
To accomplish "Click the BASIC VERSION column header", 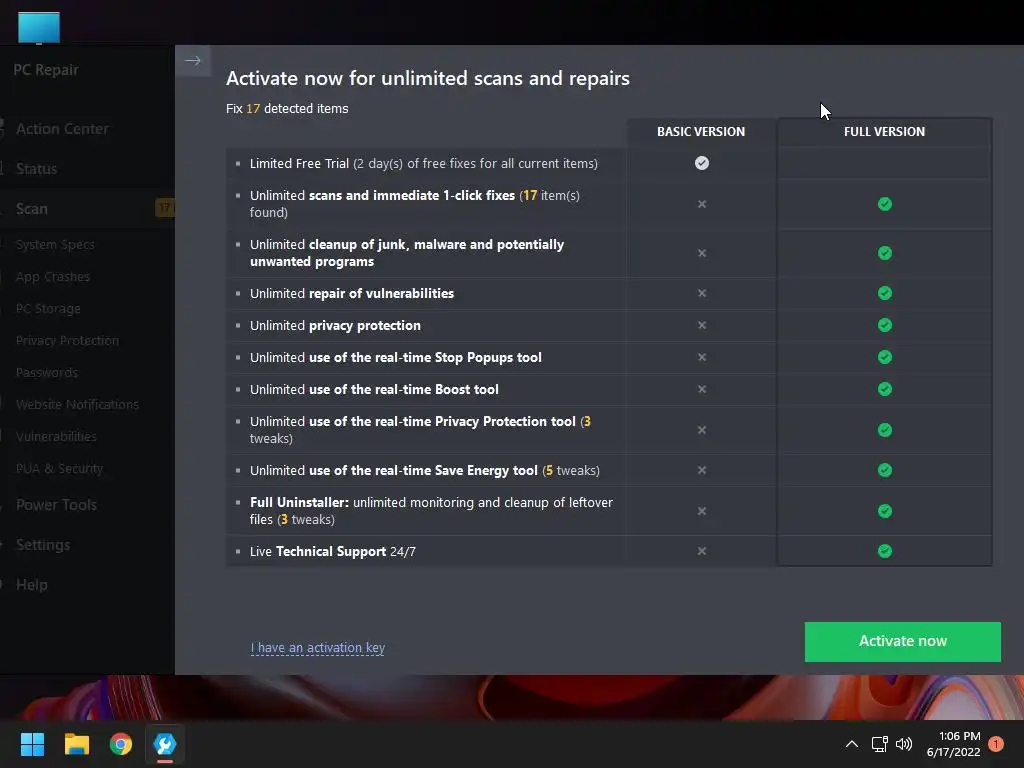I will click(701, 131).
